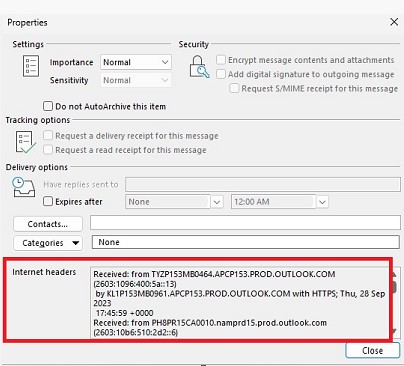
Task: Click the Internet headers label
Action: coord(44,272)
